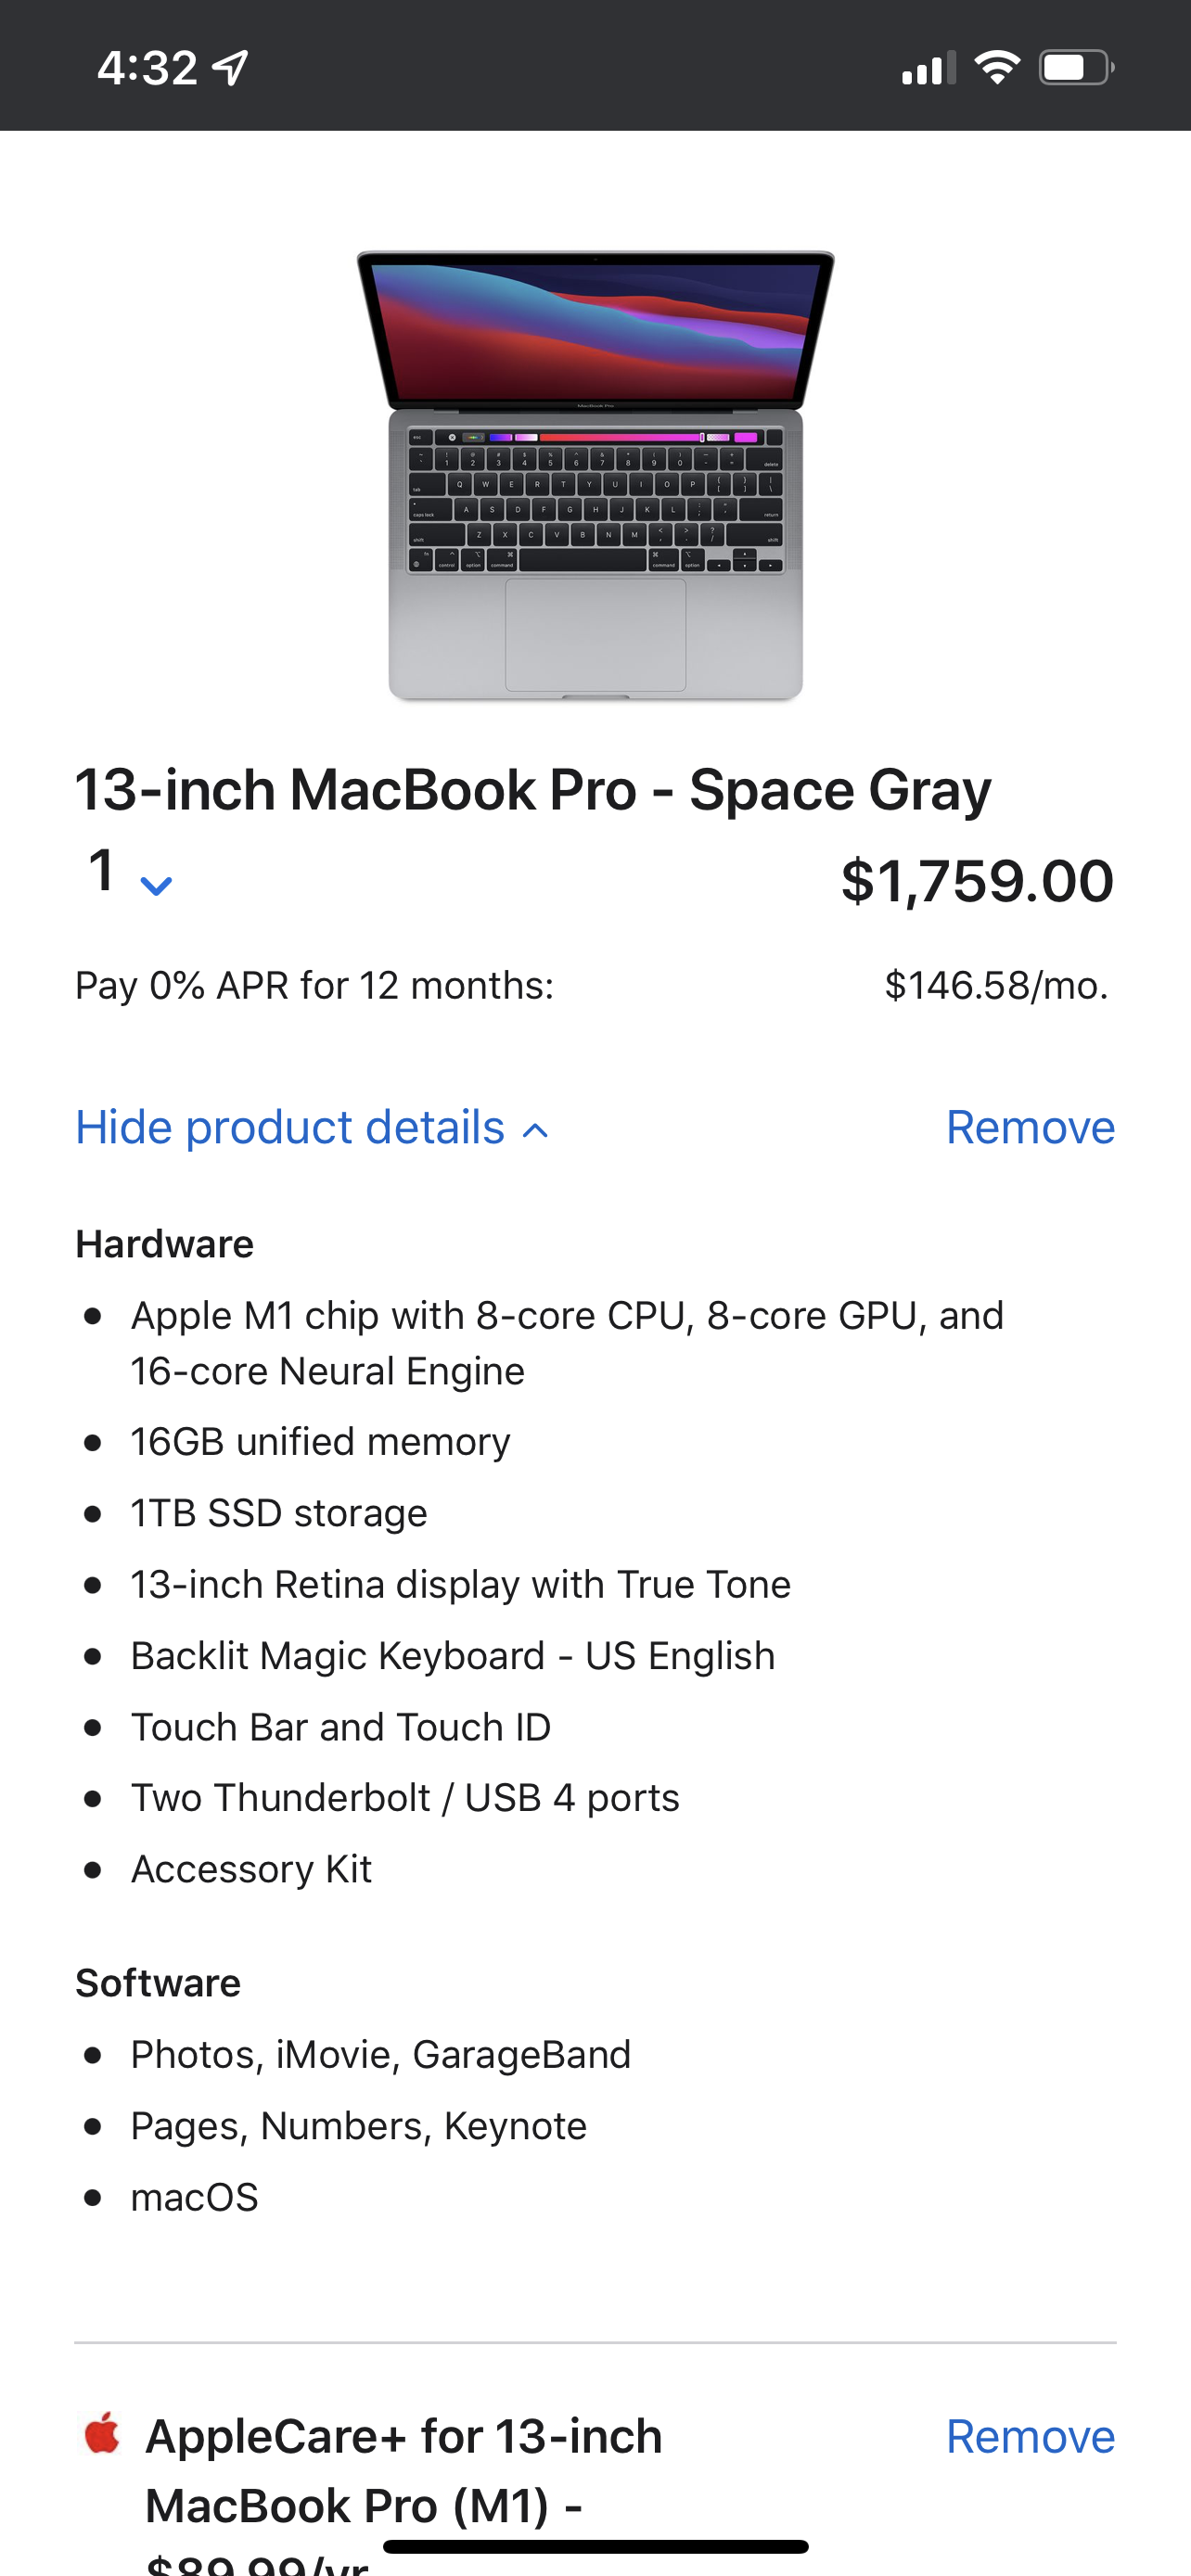The height and width of the screenshot is (2576, 1191).
Task: Tap the 13-inch MacBook Pro - Space Gray title
Action: pyautogui.click(x=533, y=790)
